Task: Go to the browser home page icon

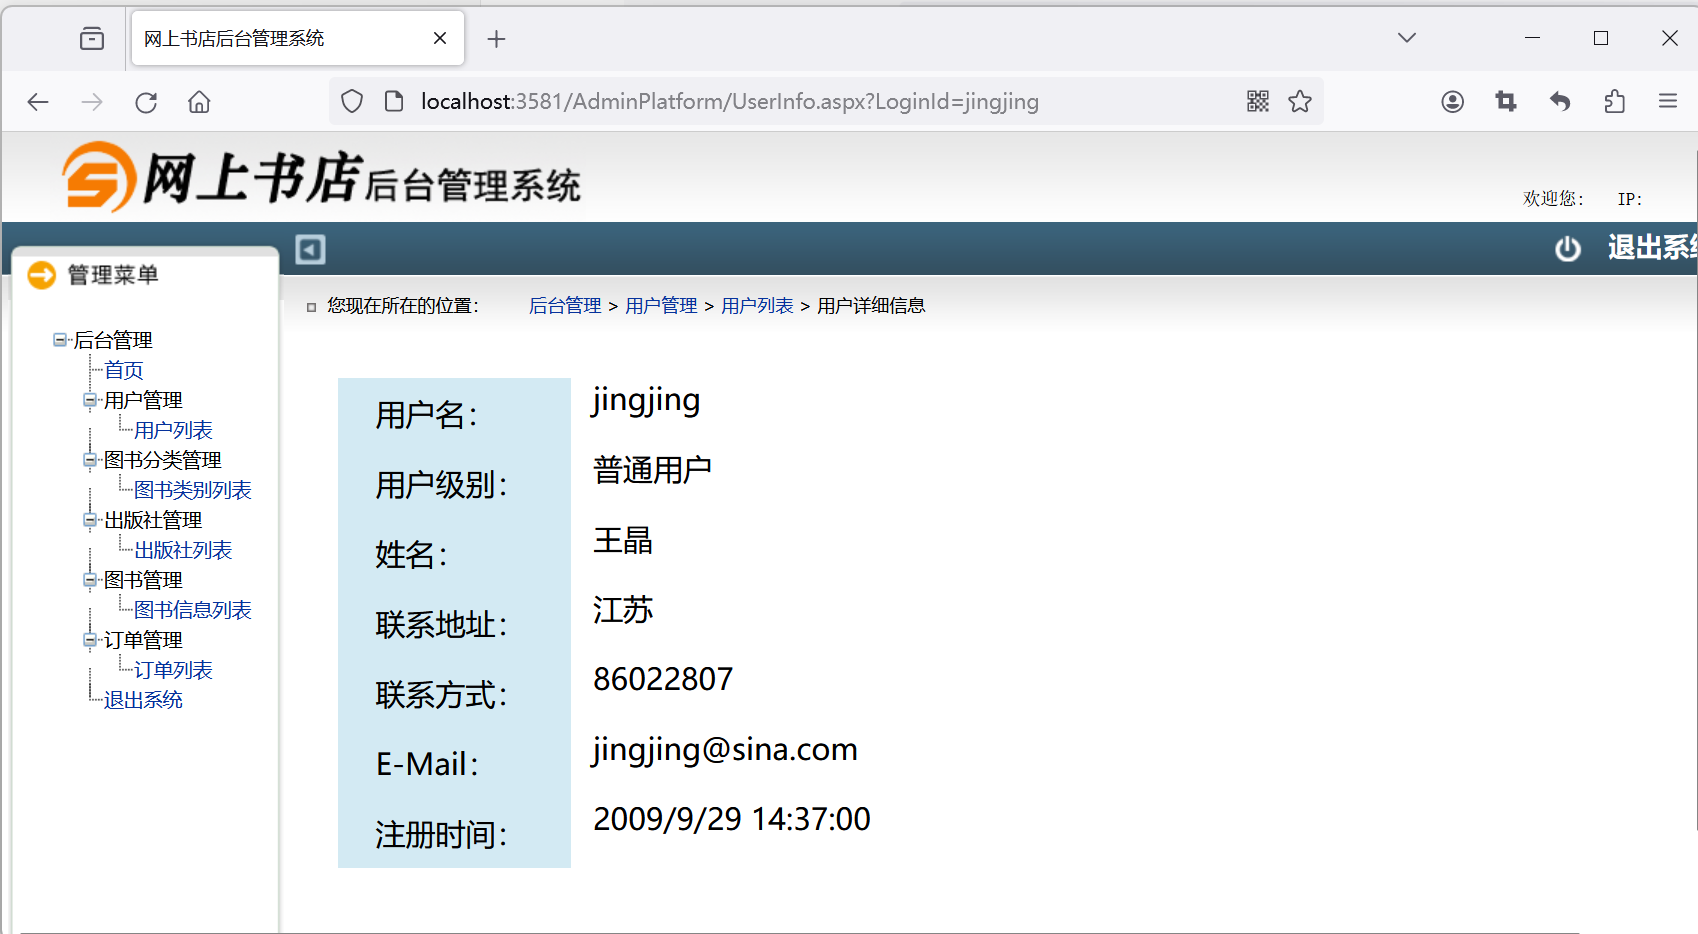Action: click(199, 102)
